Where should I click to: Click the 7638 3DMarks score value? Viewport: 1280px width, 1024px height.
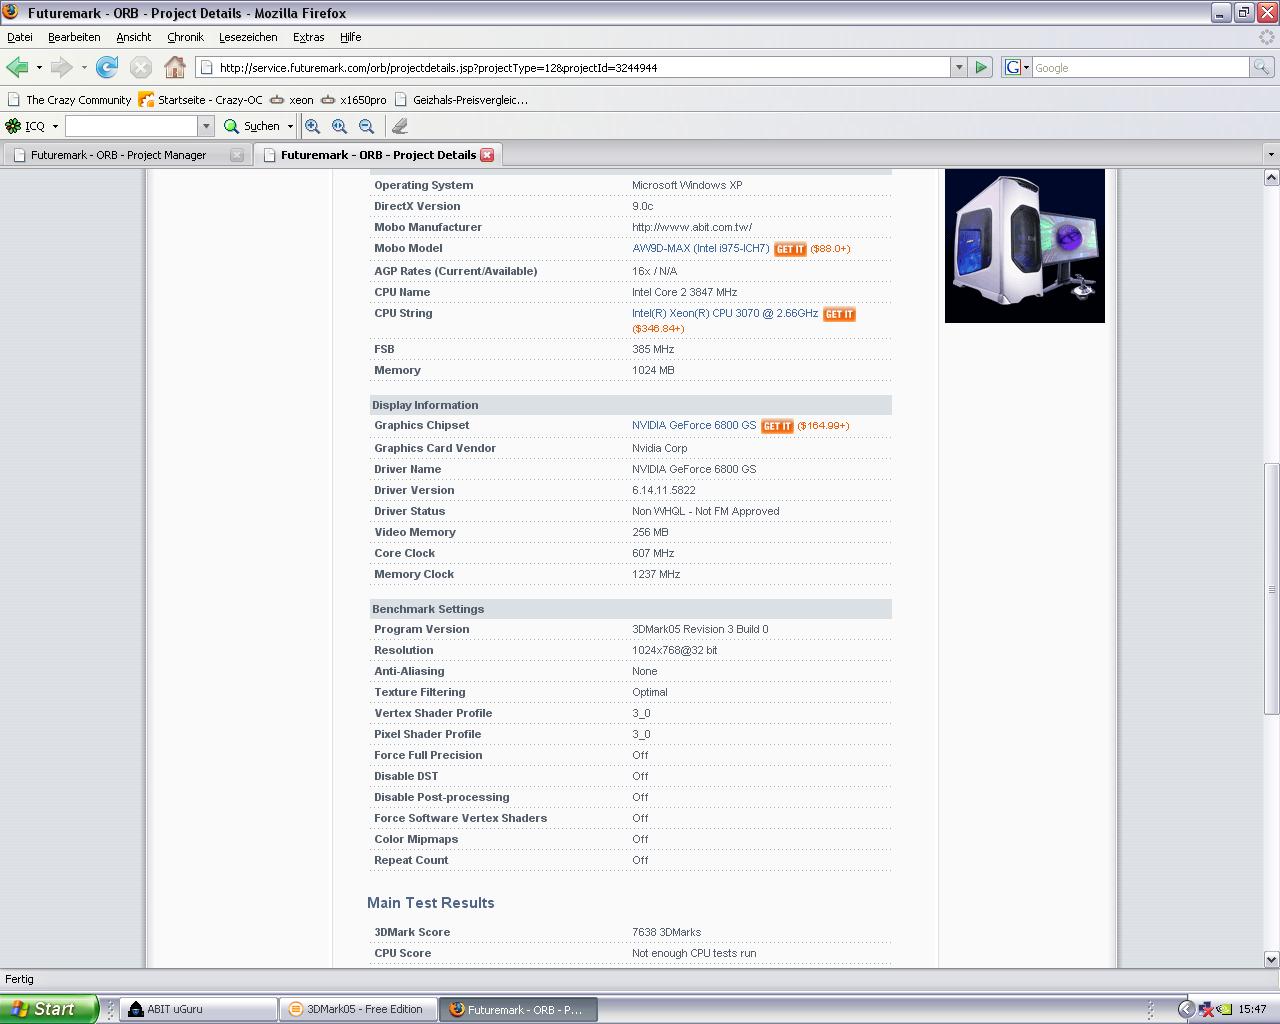coord(666,933)
